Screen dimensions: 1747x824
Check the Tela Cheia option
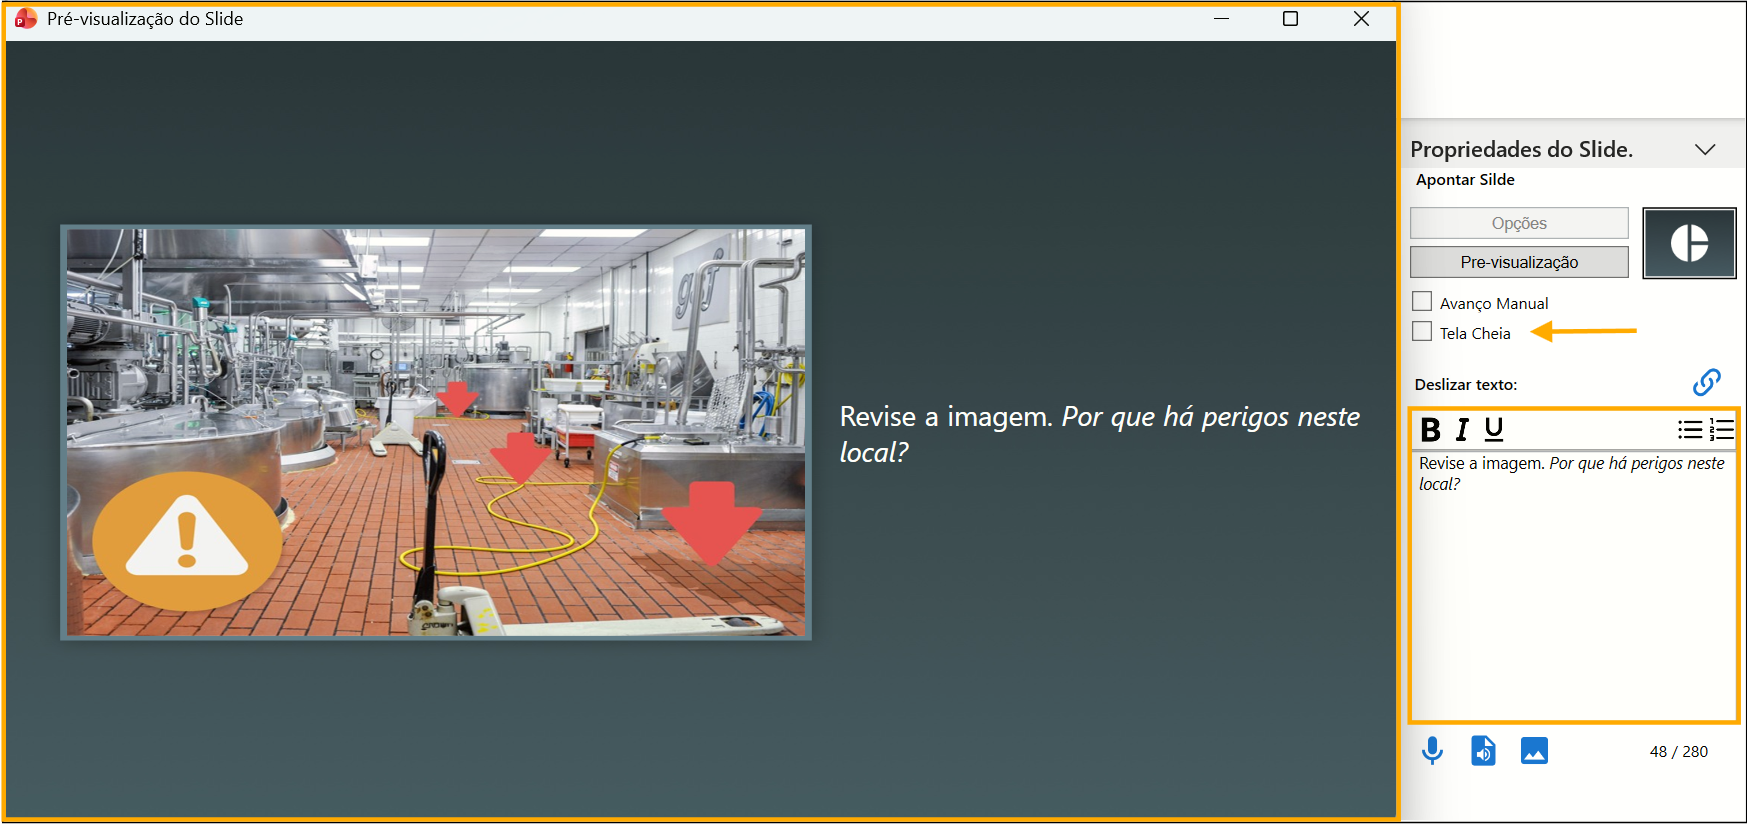(1422, 332)
